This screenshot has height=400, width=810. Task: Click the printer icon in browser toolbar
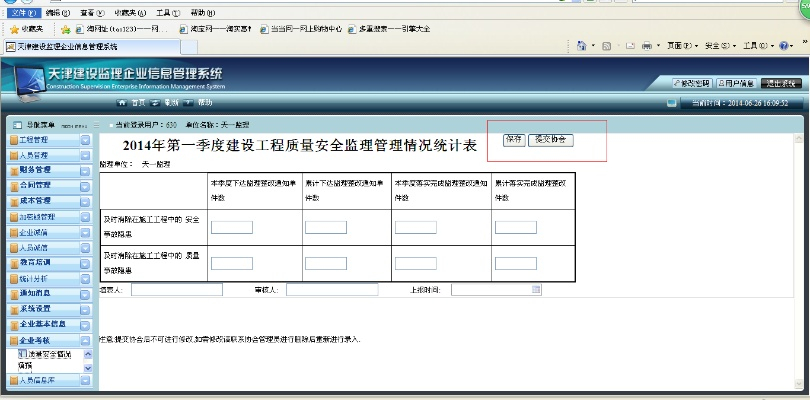click(x=648, y=46)
